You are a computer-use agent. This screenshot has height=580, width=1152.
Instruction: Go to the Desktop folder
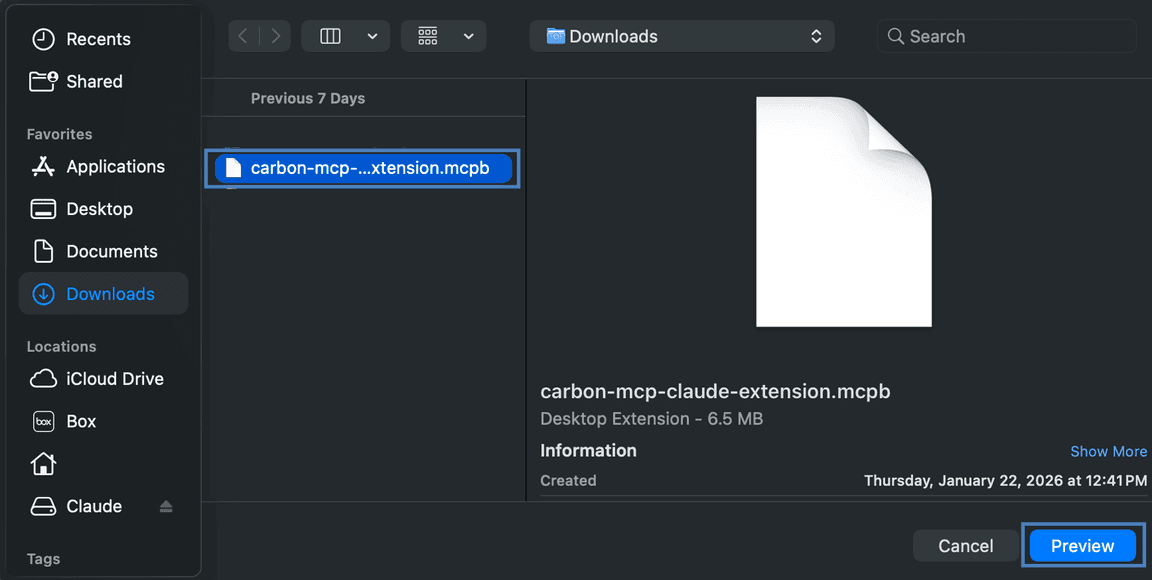[x=99, y=208]
